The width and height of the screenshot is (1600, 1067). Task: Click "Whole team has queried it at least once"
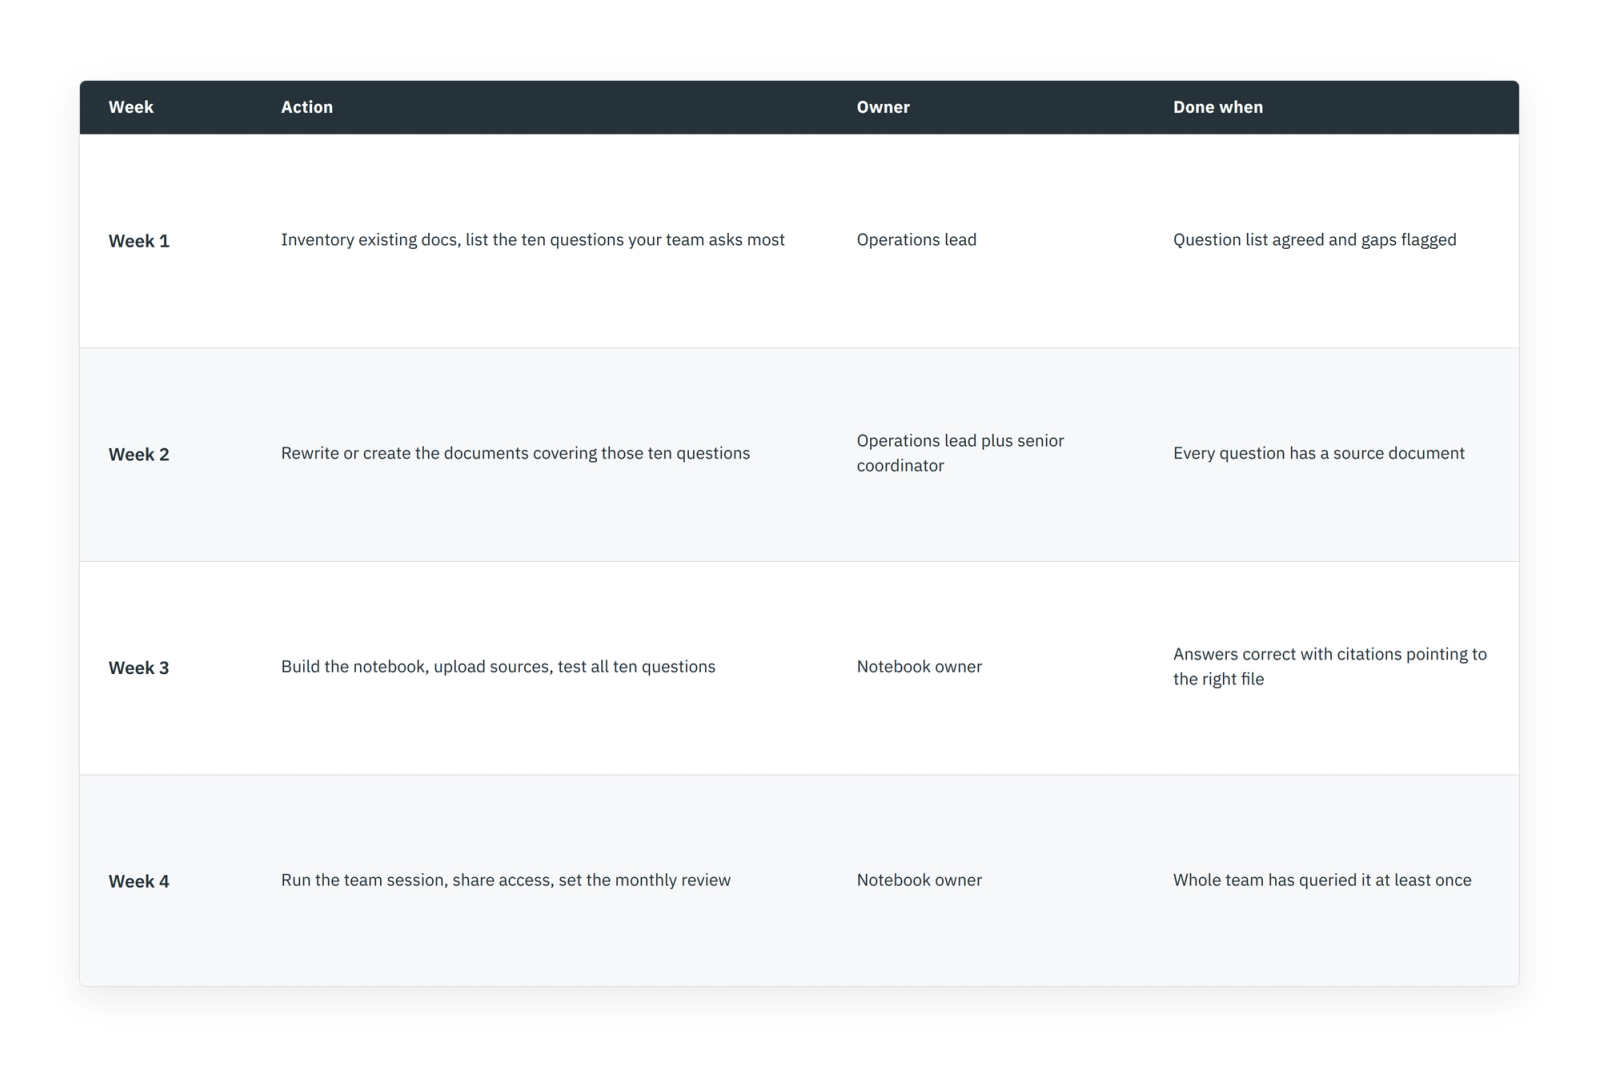tap(1322, 880)
